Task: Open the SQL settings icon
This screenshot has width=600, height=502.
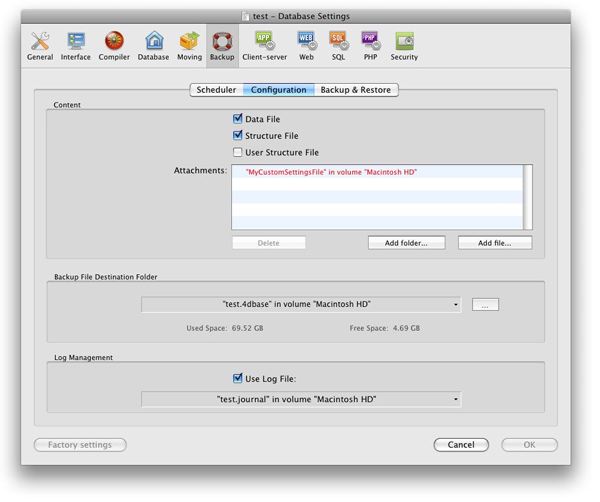Action: [x=338, y=43]
